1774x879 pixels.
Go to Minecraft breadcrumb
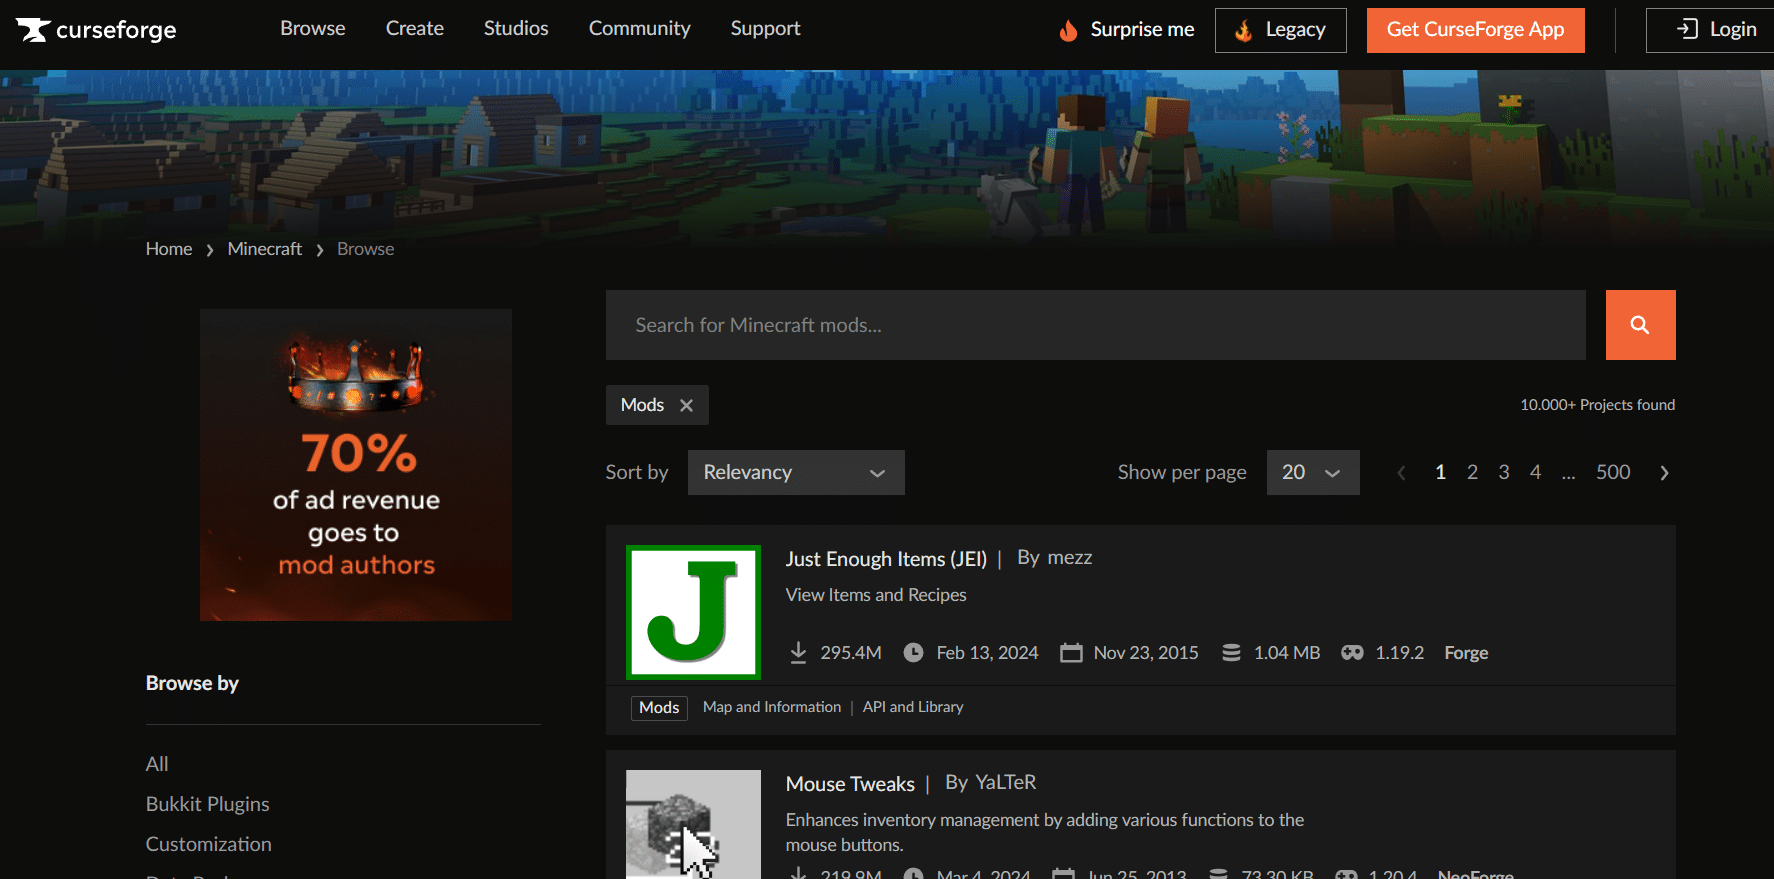coord(265,249)
